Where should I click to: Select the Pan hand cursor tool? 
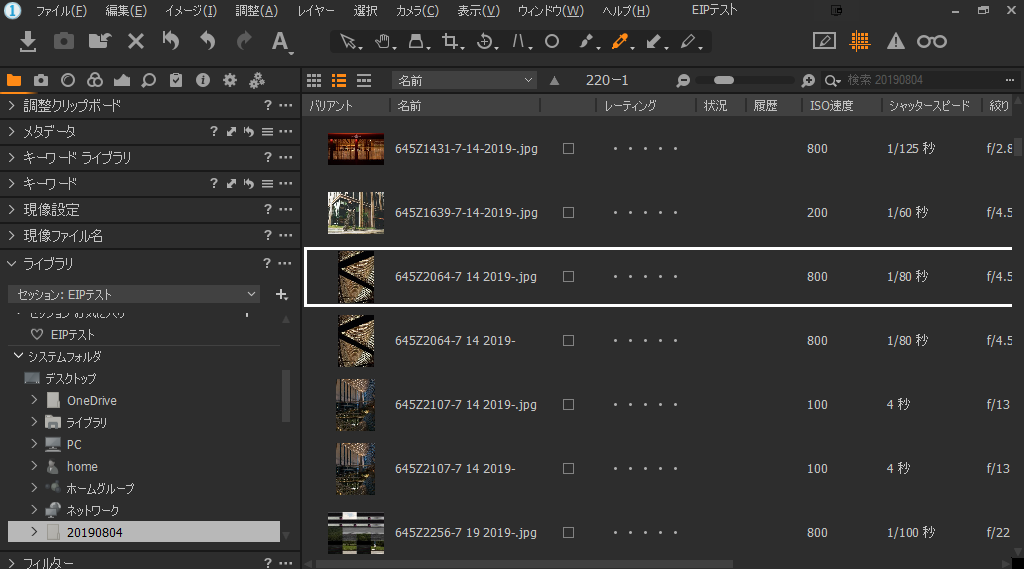coord(383,42)
